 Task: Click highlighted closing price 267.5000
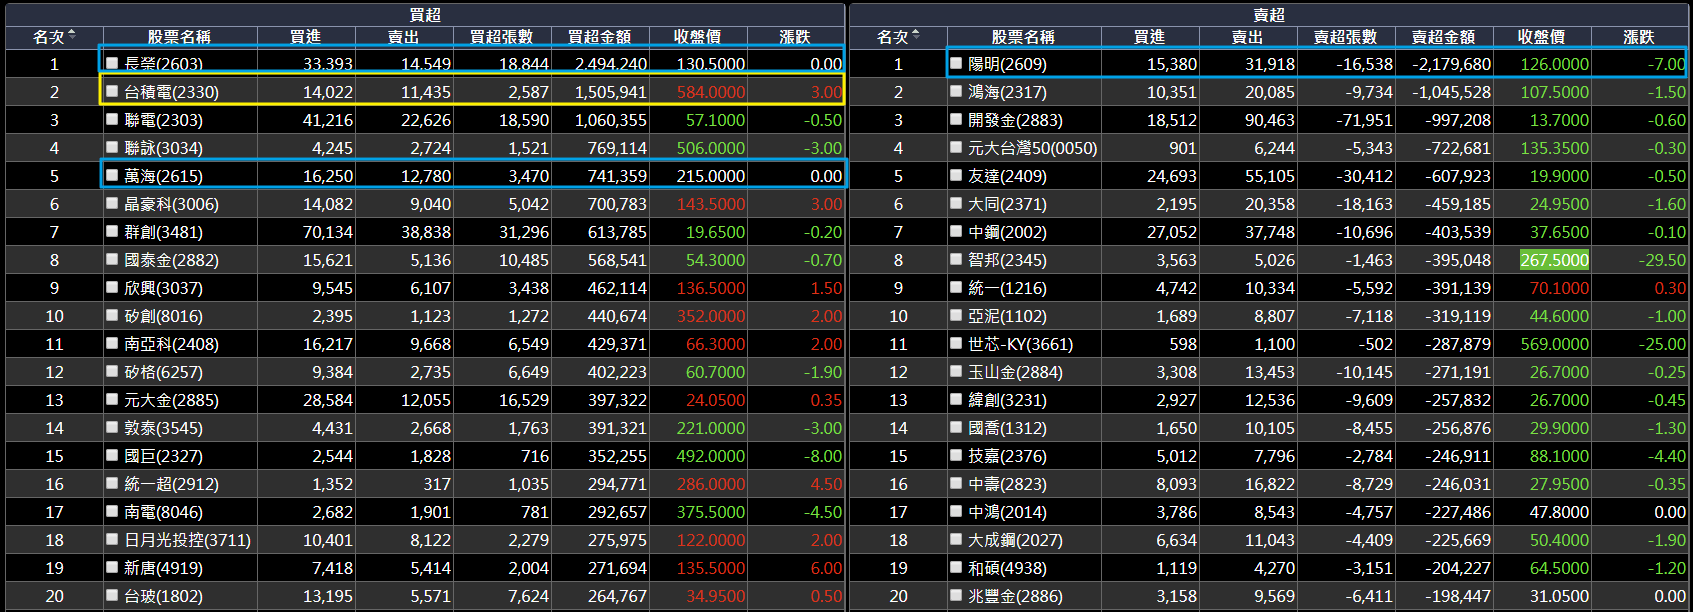coord(1554,260)
